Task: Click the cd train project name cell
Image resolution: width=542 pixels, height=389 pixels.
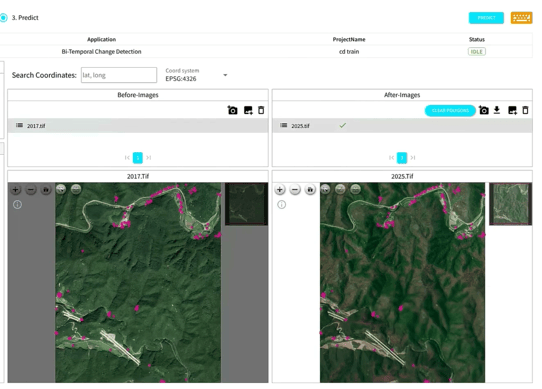Action: 349,52
